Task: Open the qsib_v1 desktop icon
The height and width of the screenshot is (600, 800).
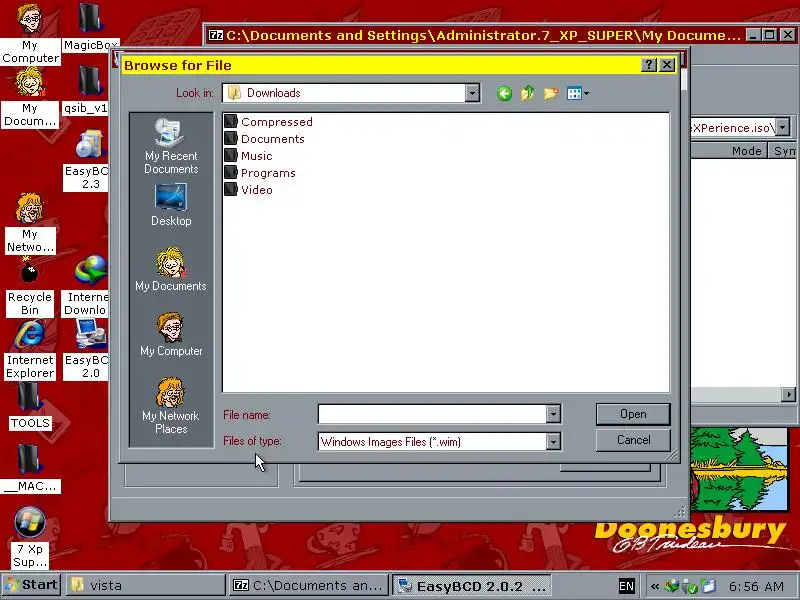Action: pyautogui.click(x=87, y=90)
